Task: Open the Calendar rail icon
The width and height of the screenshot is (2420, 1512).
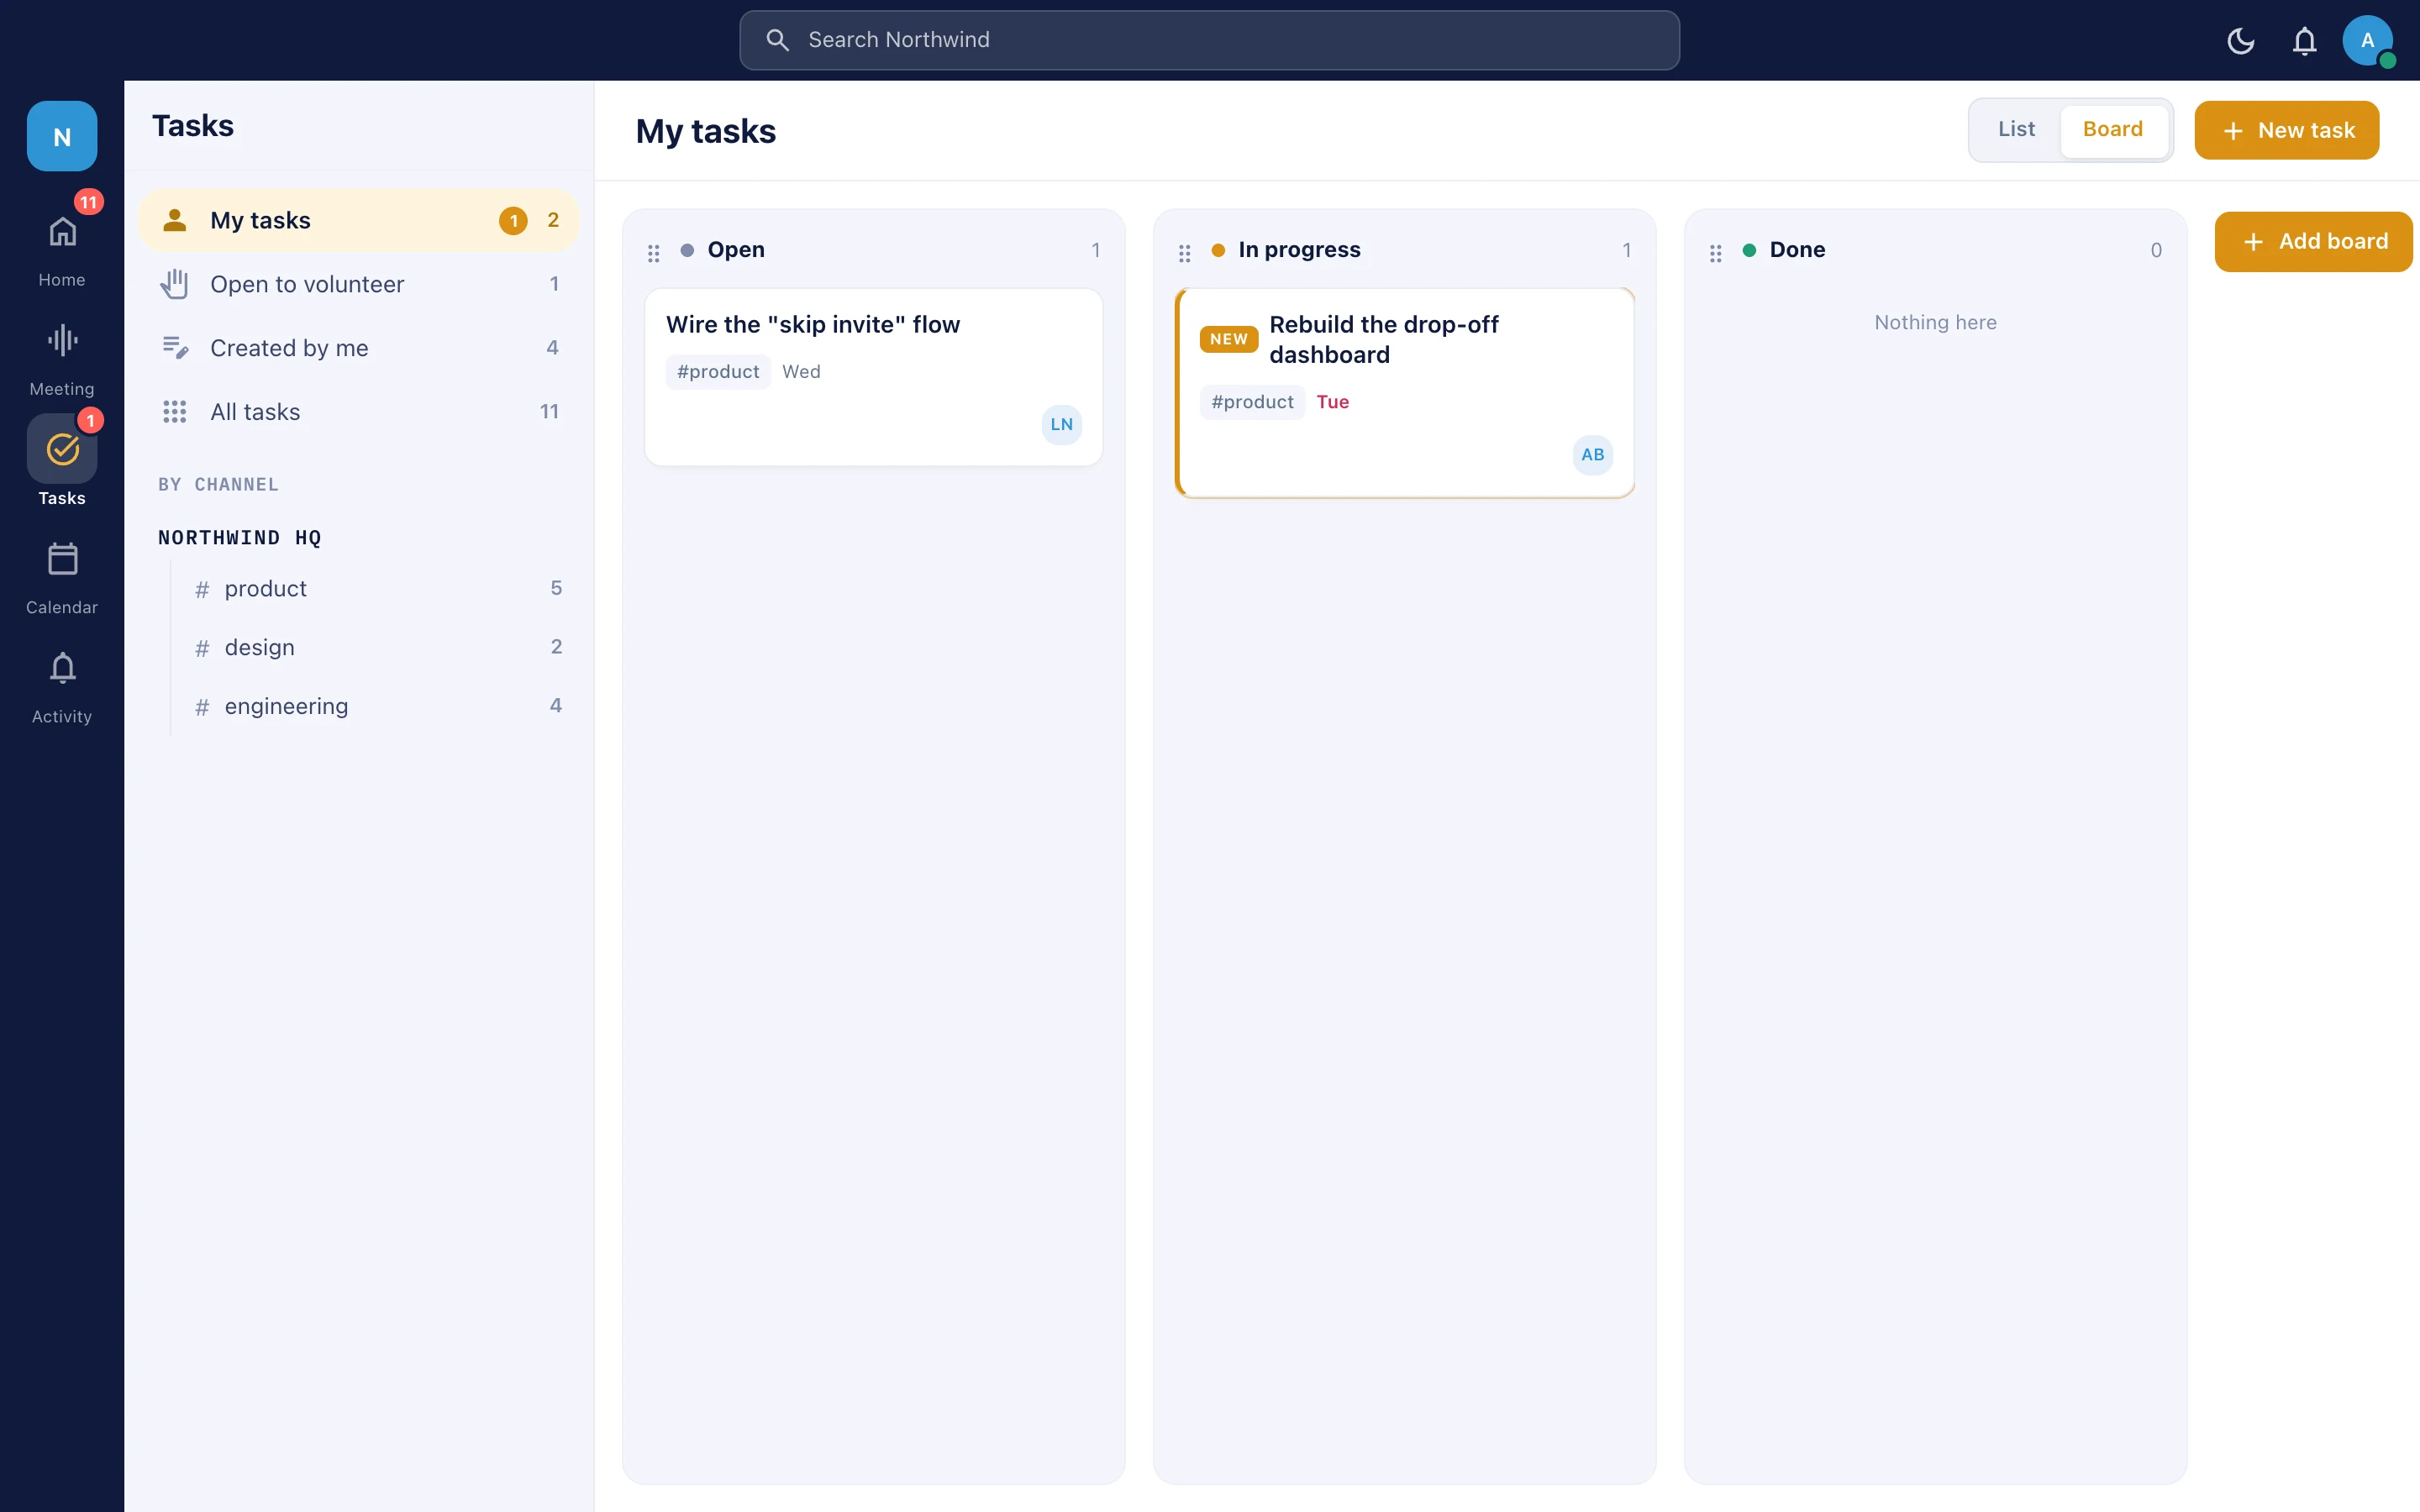Action: point(62,559)
